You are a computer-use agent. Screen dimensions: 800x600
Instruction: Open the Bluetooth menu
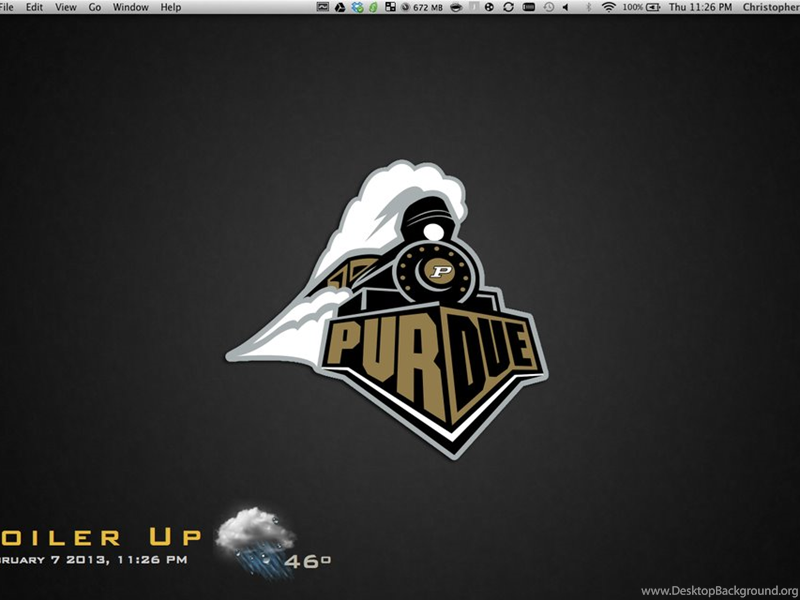pyautogui.click(x=588, y=7)
